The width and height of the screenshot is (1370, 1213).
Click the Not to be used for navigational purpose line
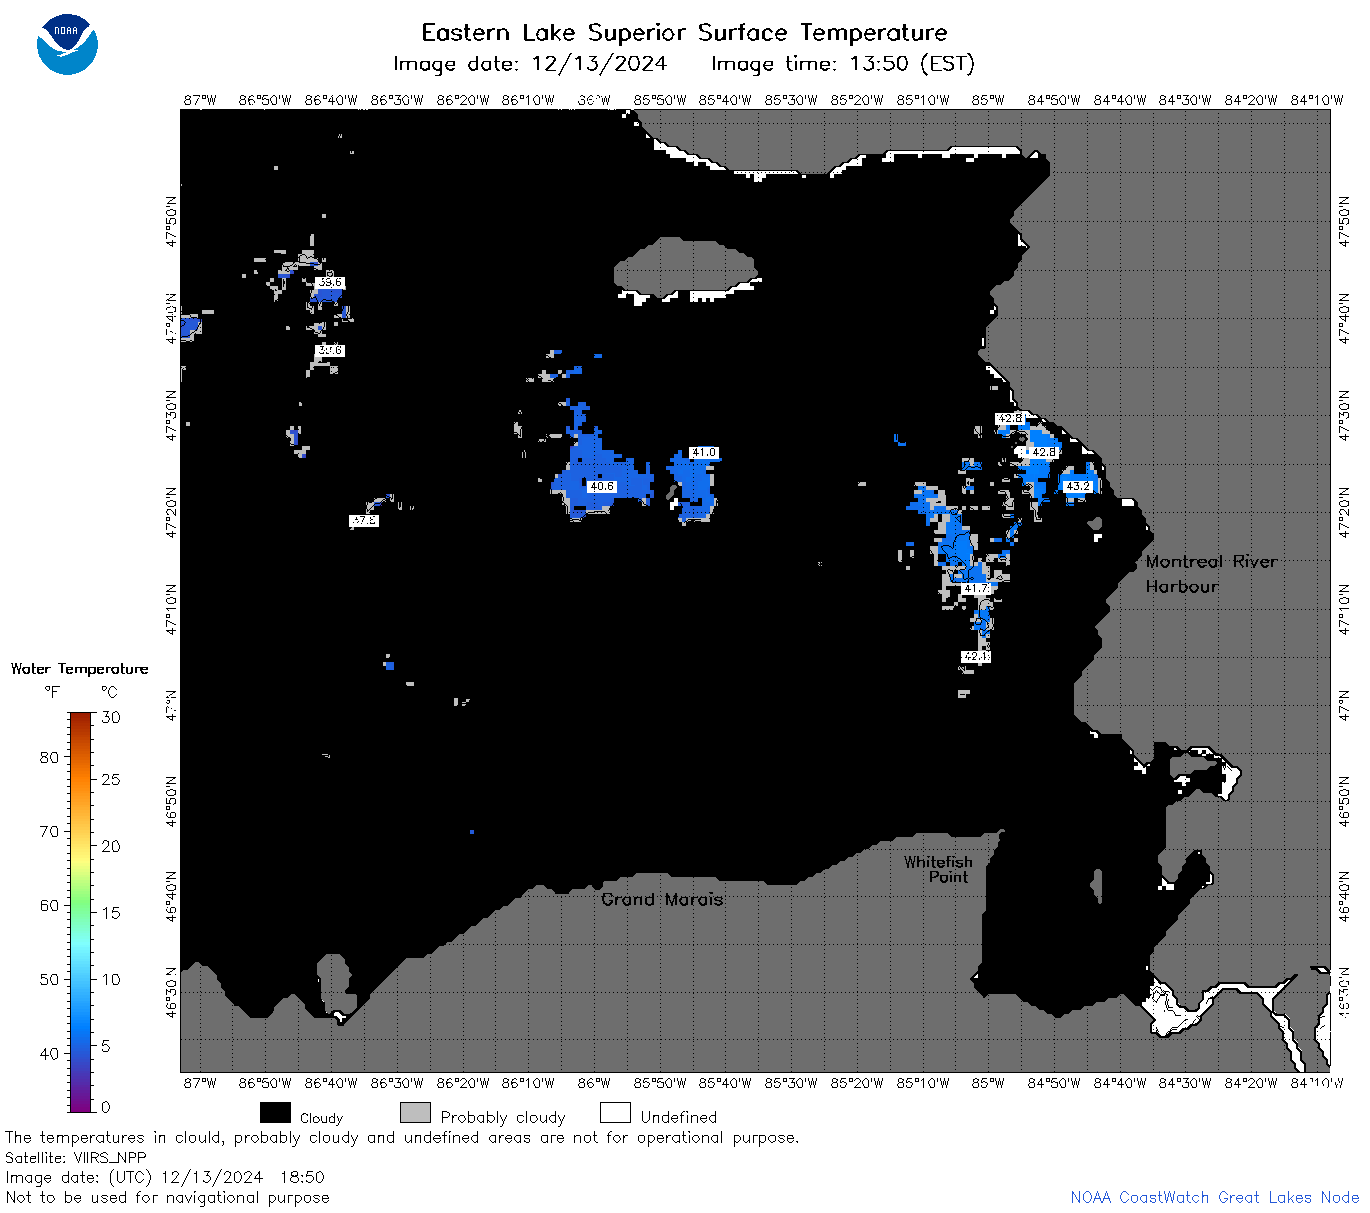click(167, 1197)
